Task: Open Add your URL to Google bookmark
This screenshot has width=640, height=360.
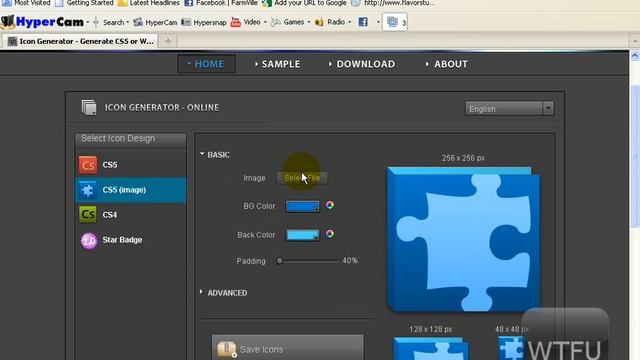Action: point(304,3)
